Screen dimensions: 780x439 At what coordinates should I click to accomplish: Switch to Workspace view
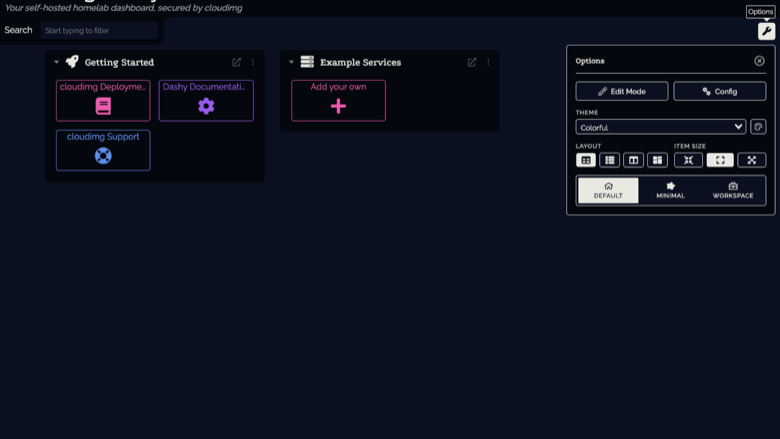pyautogui.click(x=733, y=190)
